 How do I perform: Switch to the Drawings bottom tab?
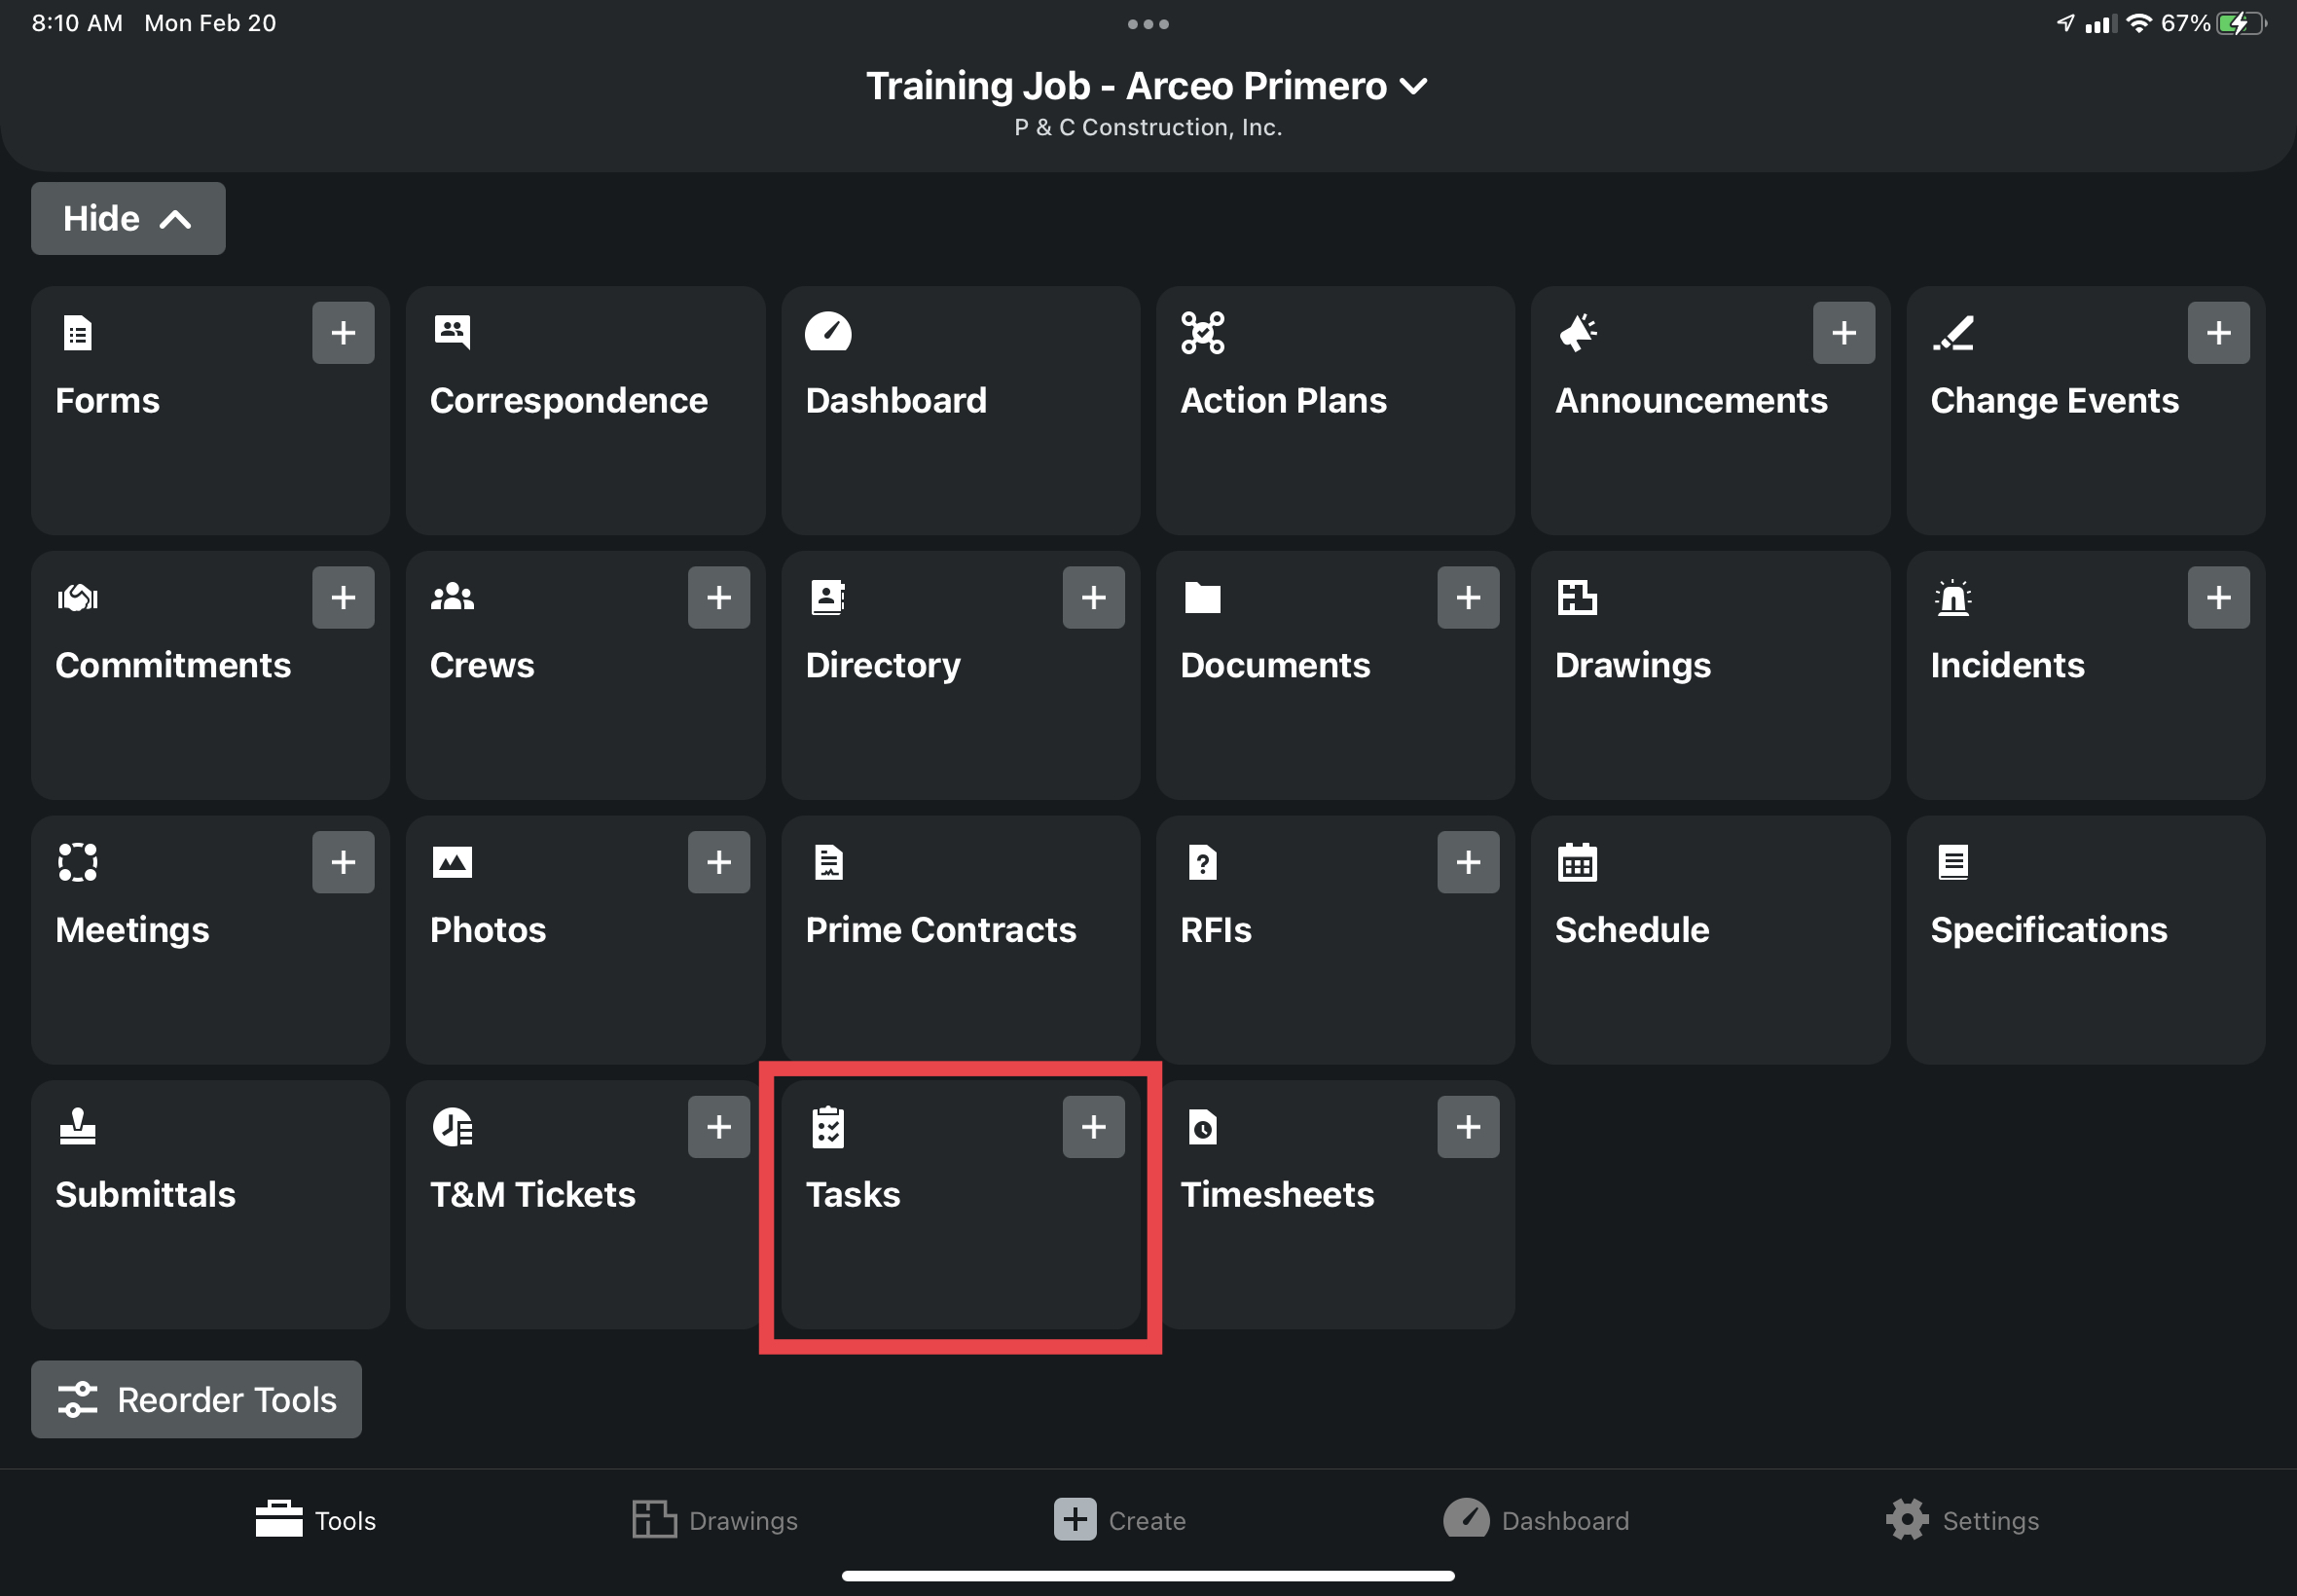click(x=715, y=1520)
